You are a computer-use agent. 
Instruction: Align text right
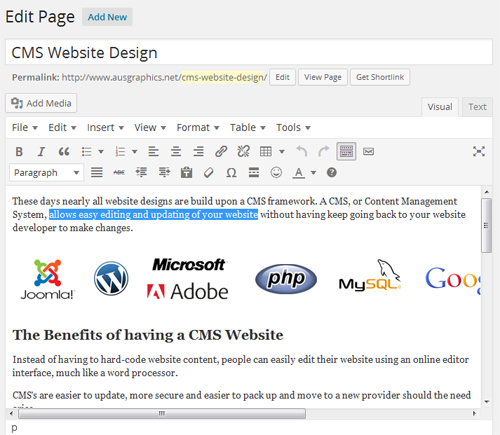[198, 152]
